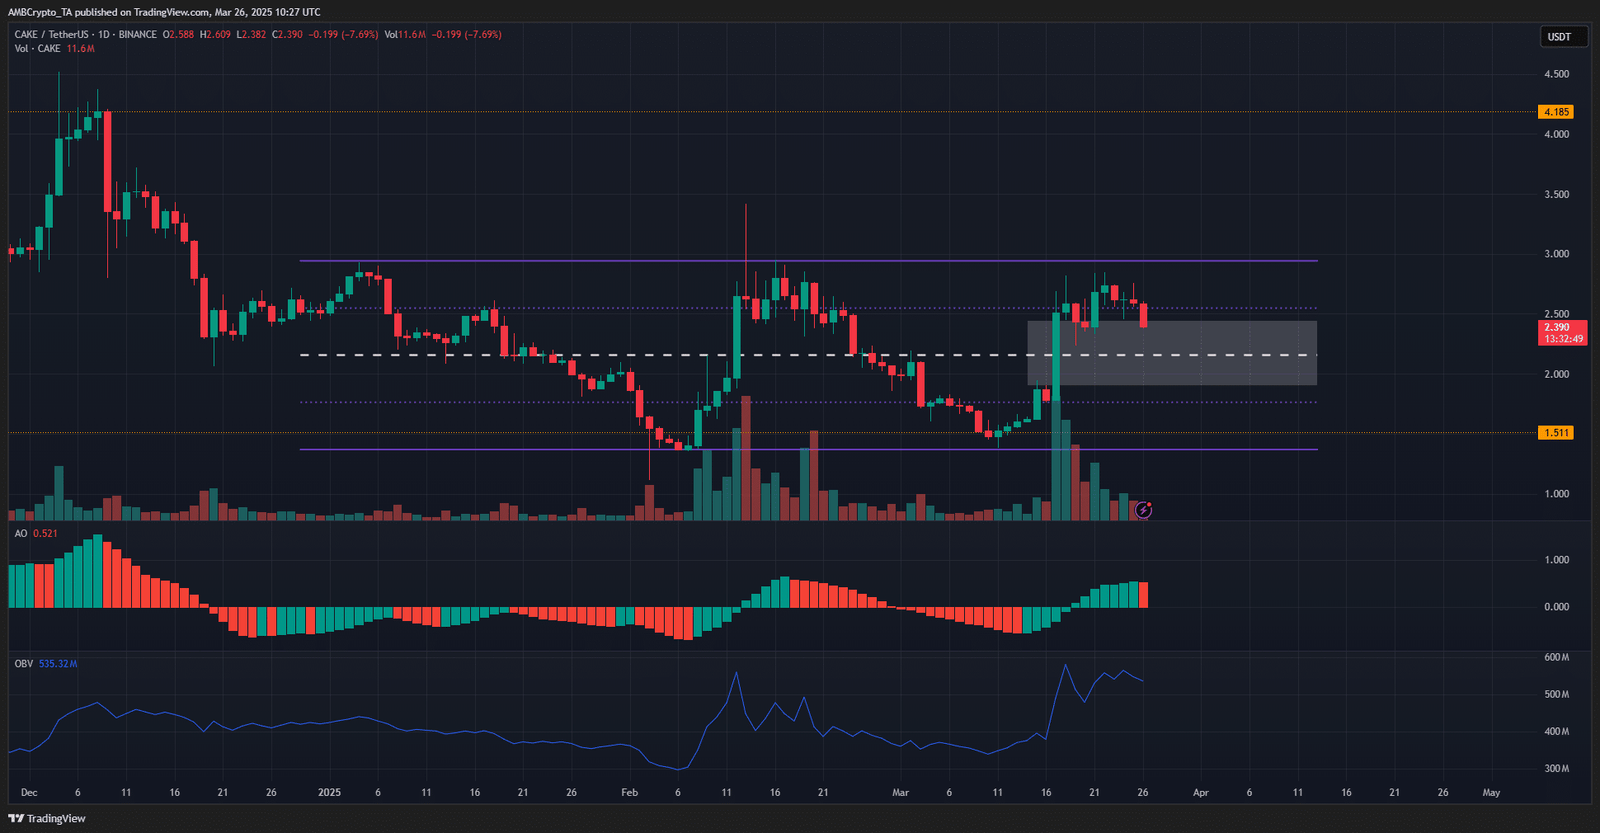
Task: Click the Feb label on the time axis
Action: [629, 793]
